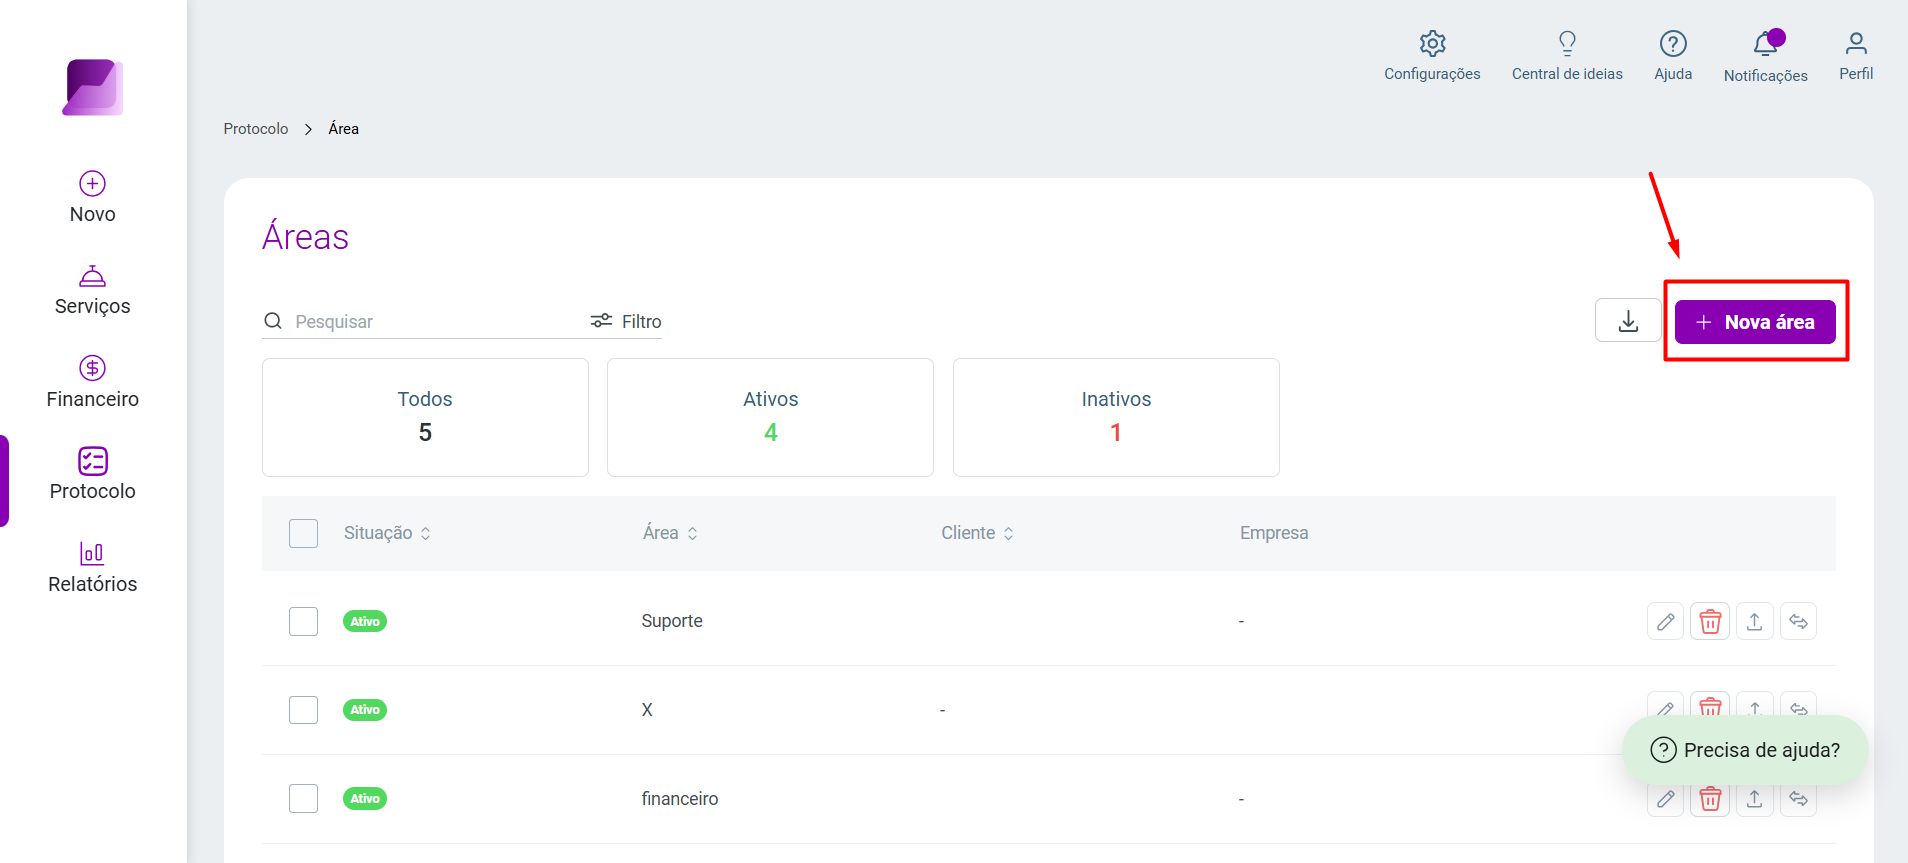This screenshot has height=863, width=1908.
Task: Select the Inativos card
Action: [1116, 417]
